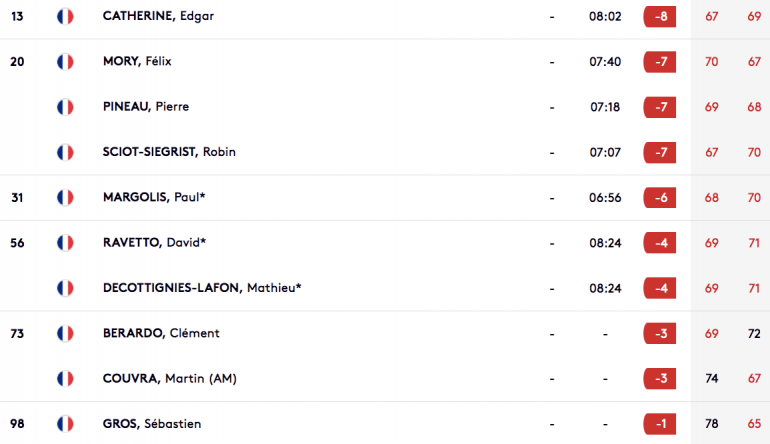Select DECOTTIGNIES-LAFON, Mathieu row

tap(385, 288)
